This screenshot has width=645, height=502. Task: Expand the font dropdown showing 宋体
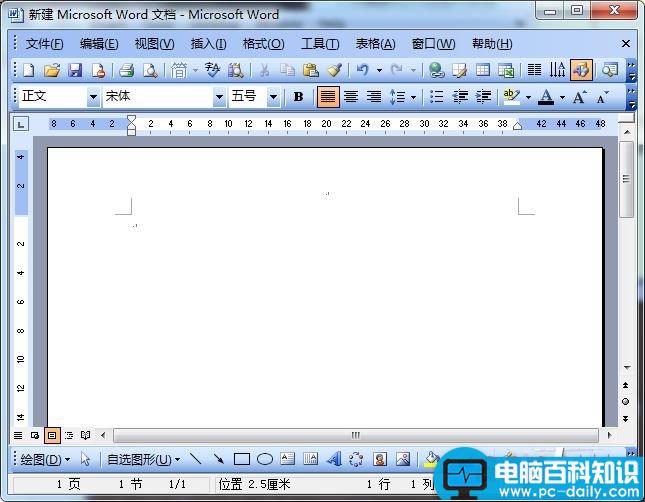pyautogui.click(x=219, y=97)
